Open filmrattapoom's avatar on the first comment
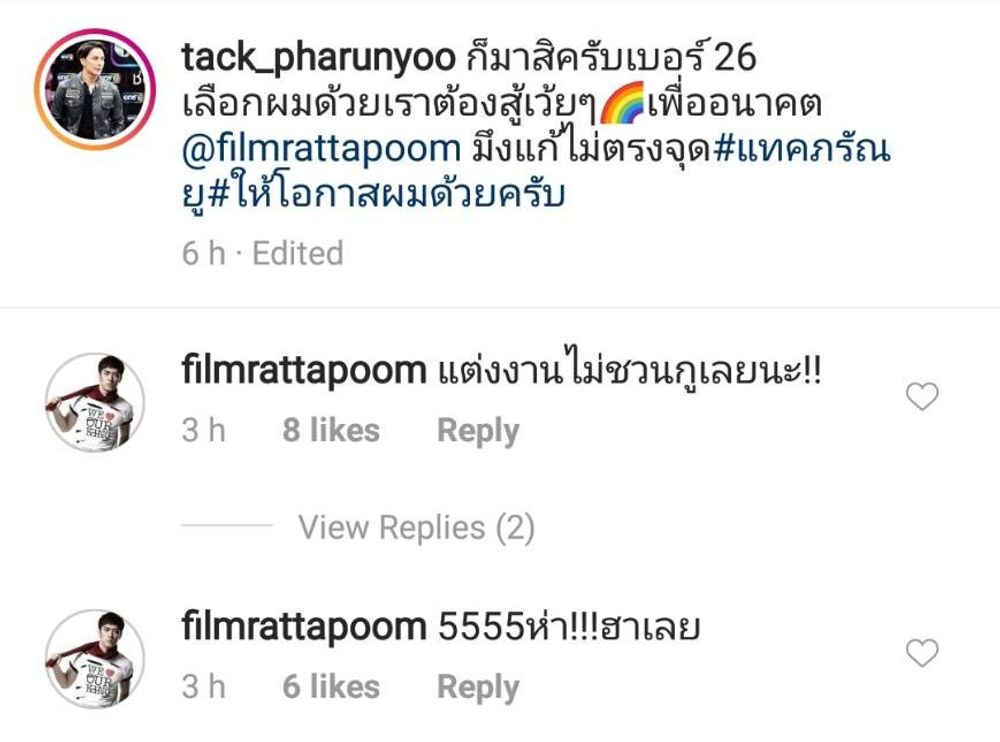 click(95, 403)
